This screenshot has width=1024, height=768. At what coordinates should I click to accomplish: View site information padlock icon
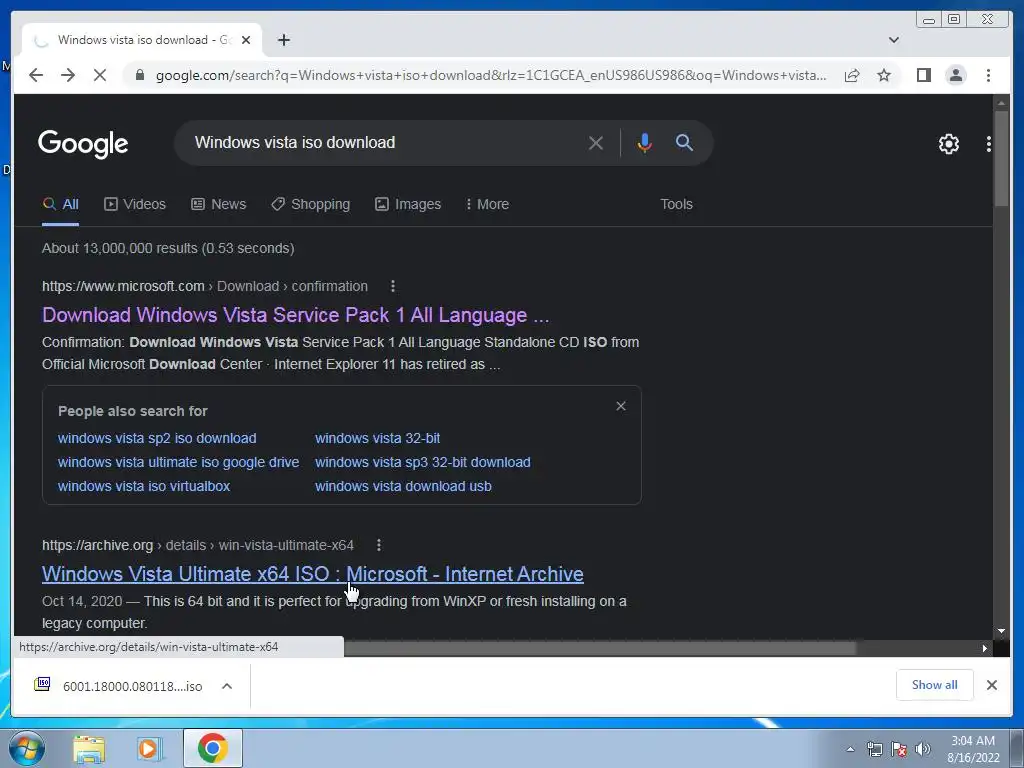coord(139,75)
